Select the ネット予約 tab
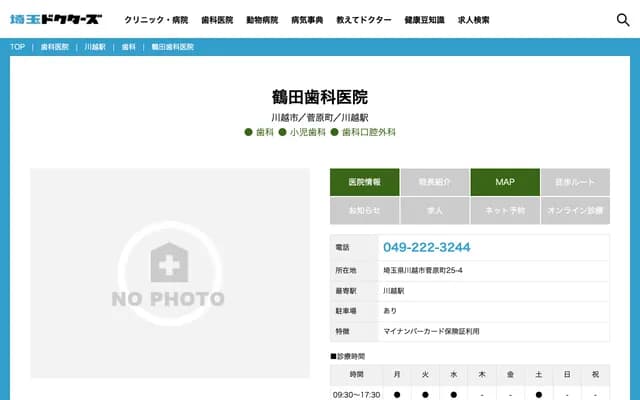 click(x=505, y=211)
